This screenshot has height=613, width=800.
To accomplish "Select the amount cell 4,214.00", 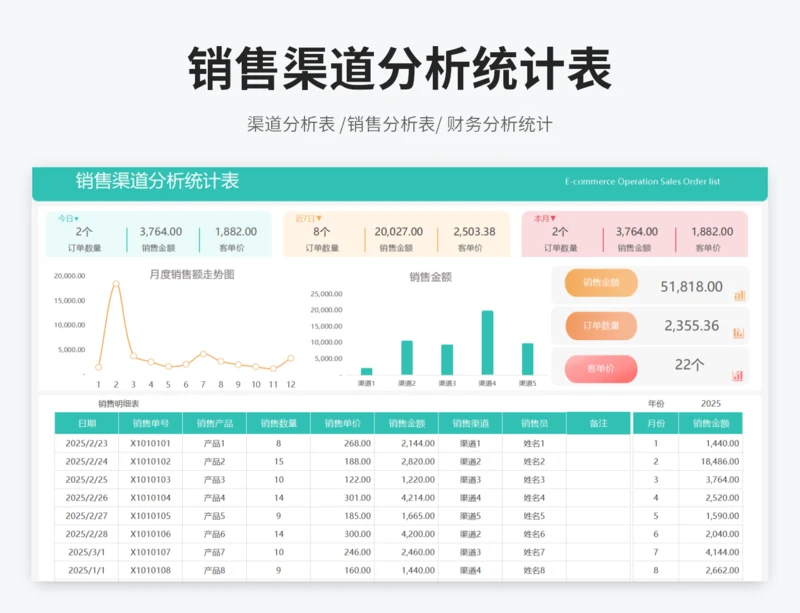I will click(x=407, y=498).
